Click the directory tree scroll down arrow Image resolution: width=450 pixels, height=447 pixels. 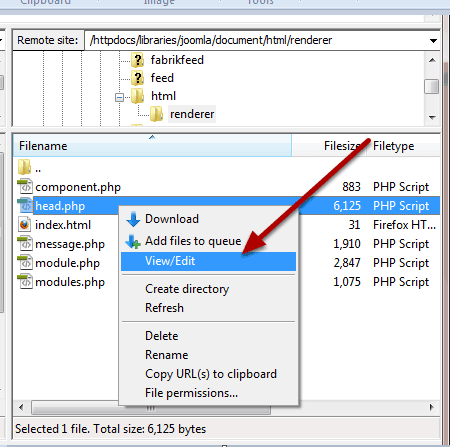pos(432,118)
